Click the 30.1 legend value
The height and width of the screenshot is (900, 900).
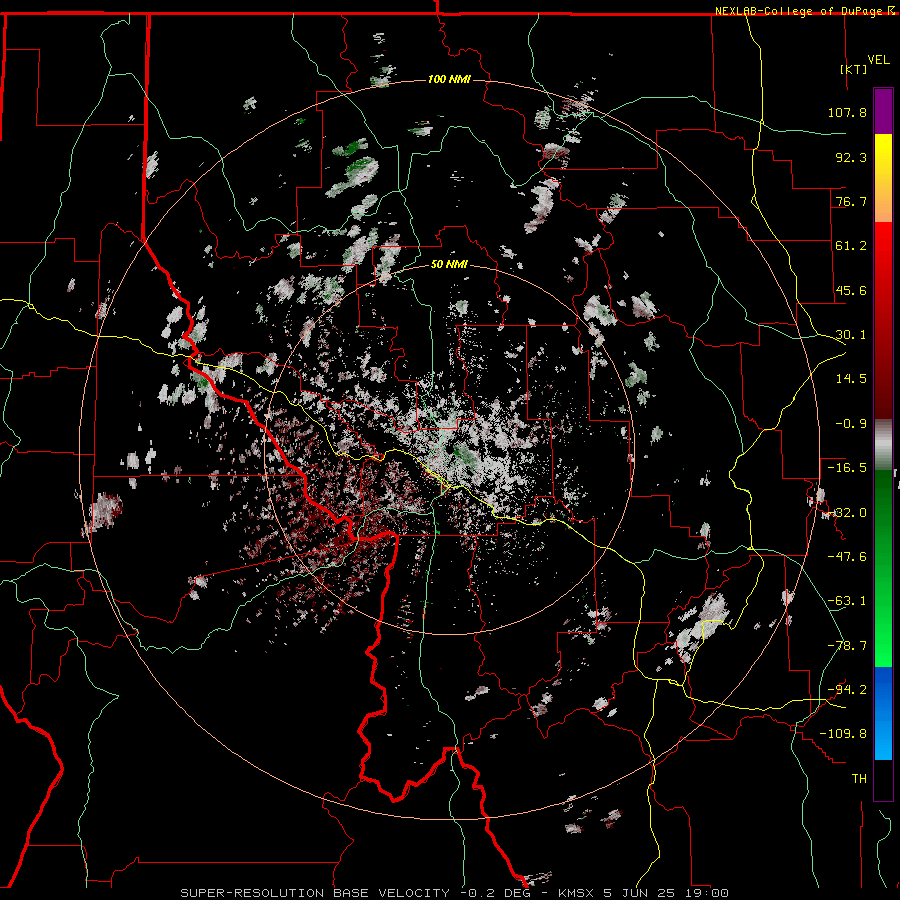coord(851,335)
